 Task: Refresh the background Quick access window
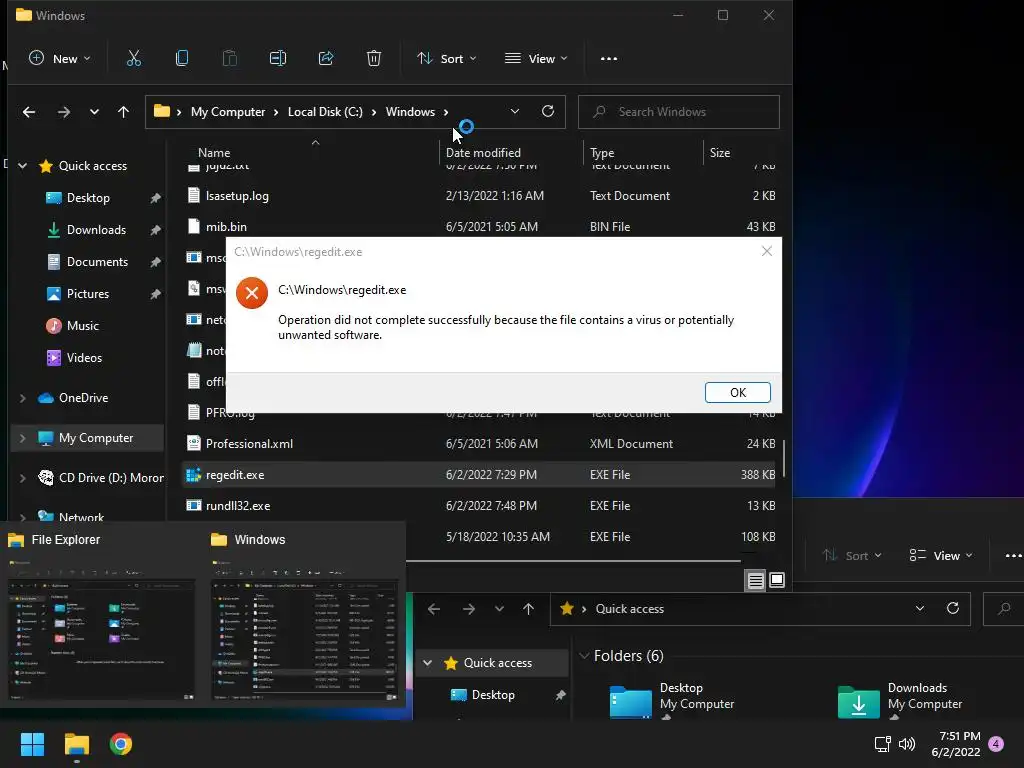[x=953, y=609]
